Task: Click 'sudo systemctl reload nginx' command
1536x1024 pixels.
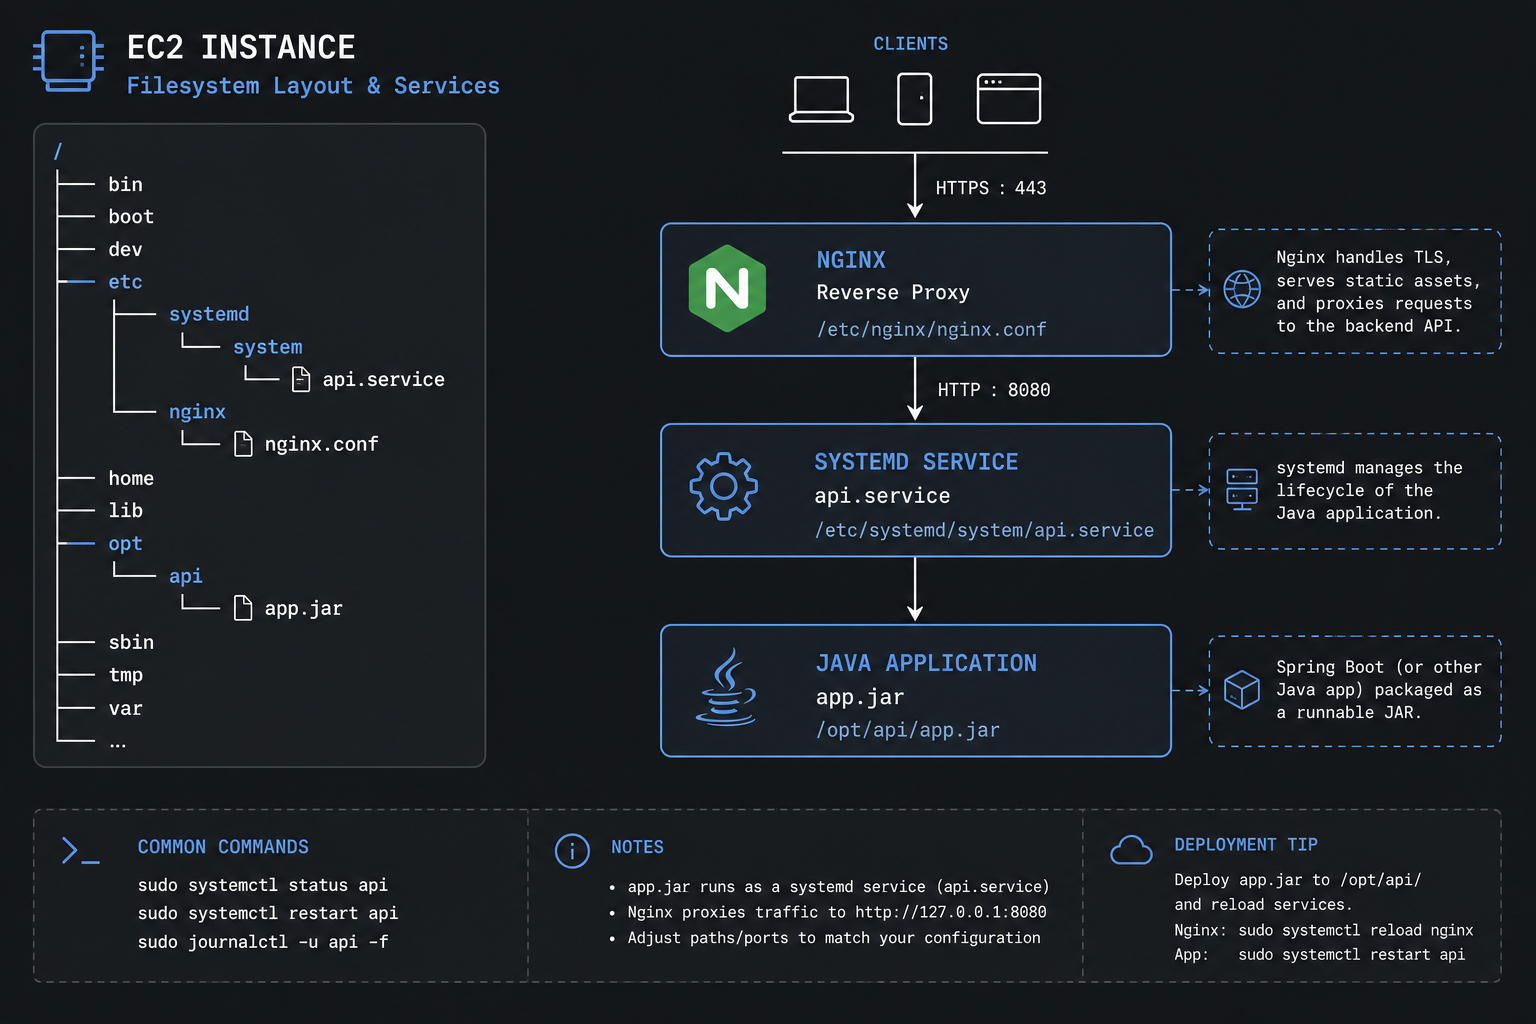Action: (1356, 930)
